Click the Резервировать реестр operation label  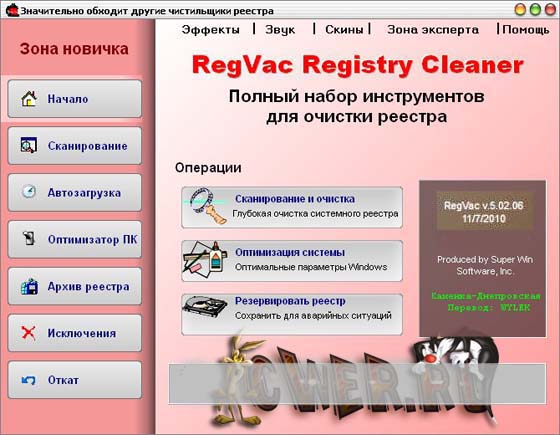point(290,301)
